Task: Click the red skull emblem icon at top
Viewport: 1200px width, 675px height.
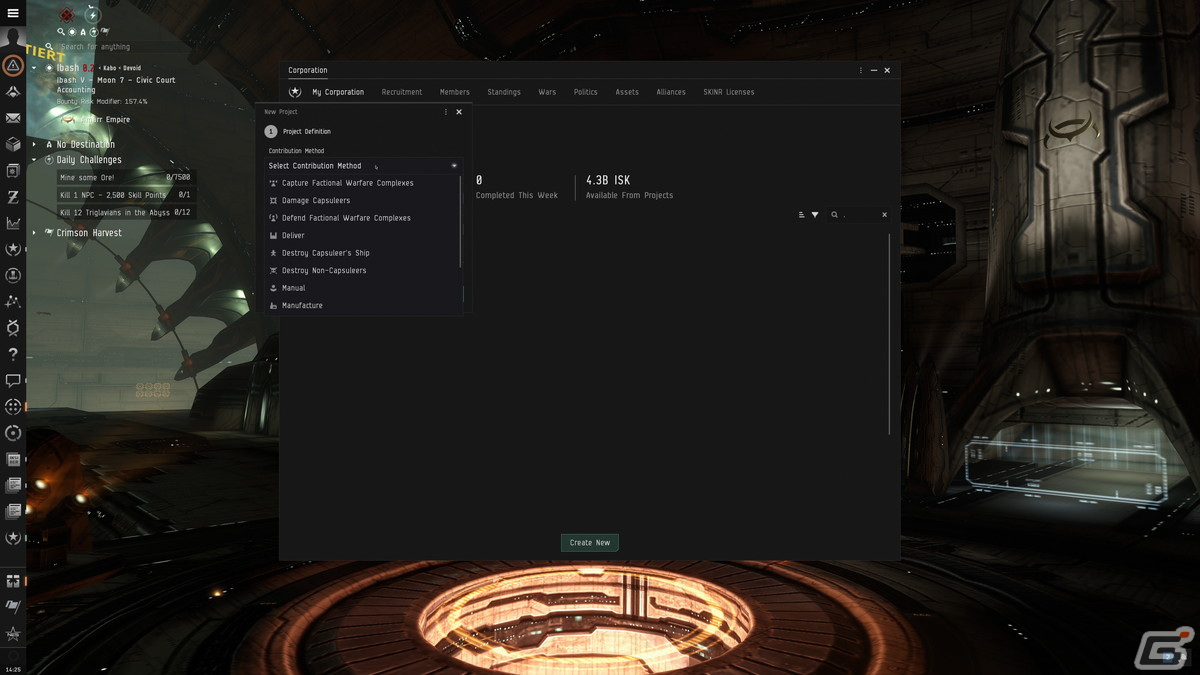Action: 67,15
